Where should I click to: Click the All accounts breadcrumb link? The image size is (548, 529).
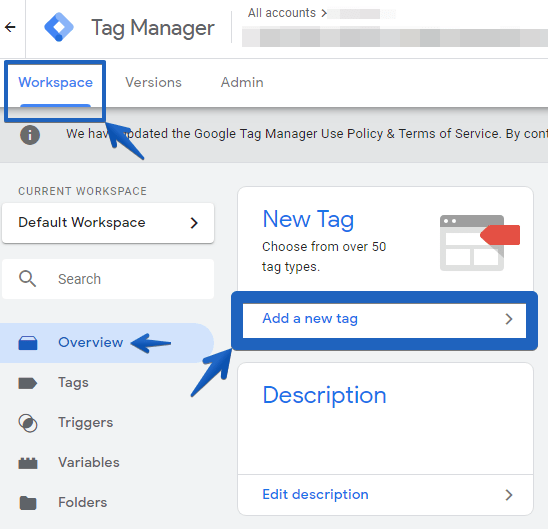(282, 13)
